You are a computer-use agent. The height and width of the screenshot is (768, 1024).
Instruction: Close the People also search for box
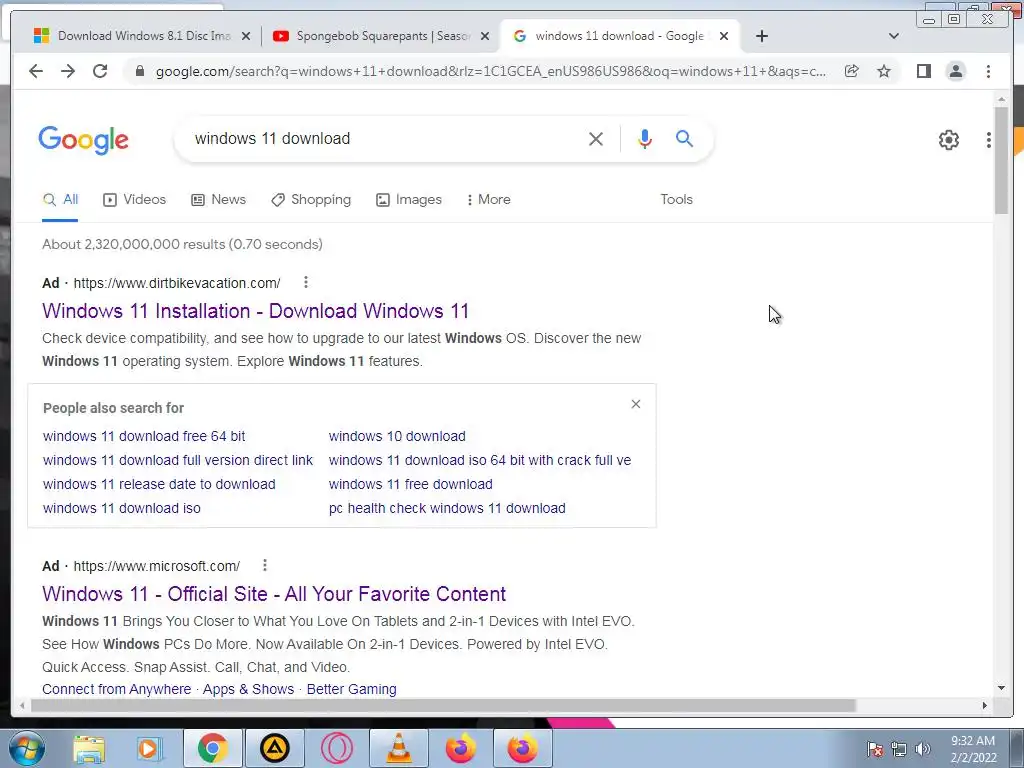(x=636, y=404)
